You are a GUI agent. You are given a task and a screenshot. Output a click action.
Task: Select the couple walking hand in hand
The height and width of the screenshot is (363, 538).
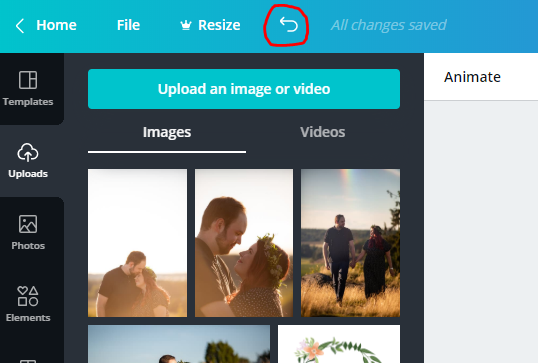click(350, 243)
